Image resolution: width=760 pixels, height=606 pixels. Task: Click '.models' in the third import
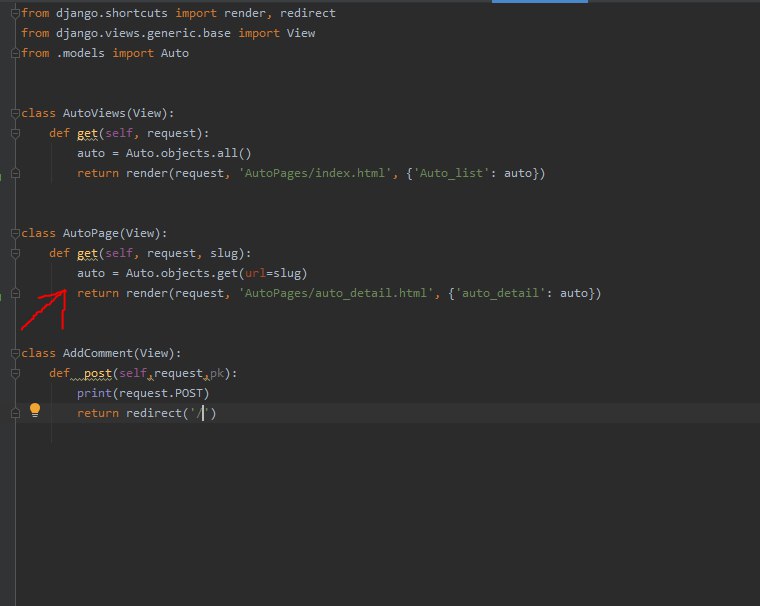(80, 53)
